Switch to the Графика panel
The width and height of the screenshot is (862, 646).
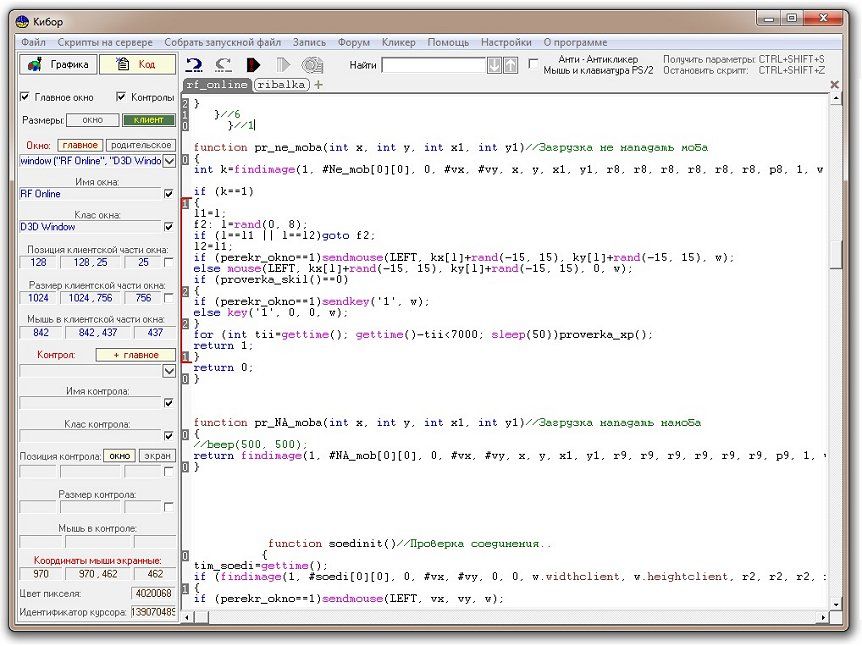(59, 65)
